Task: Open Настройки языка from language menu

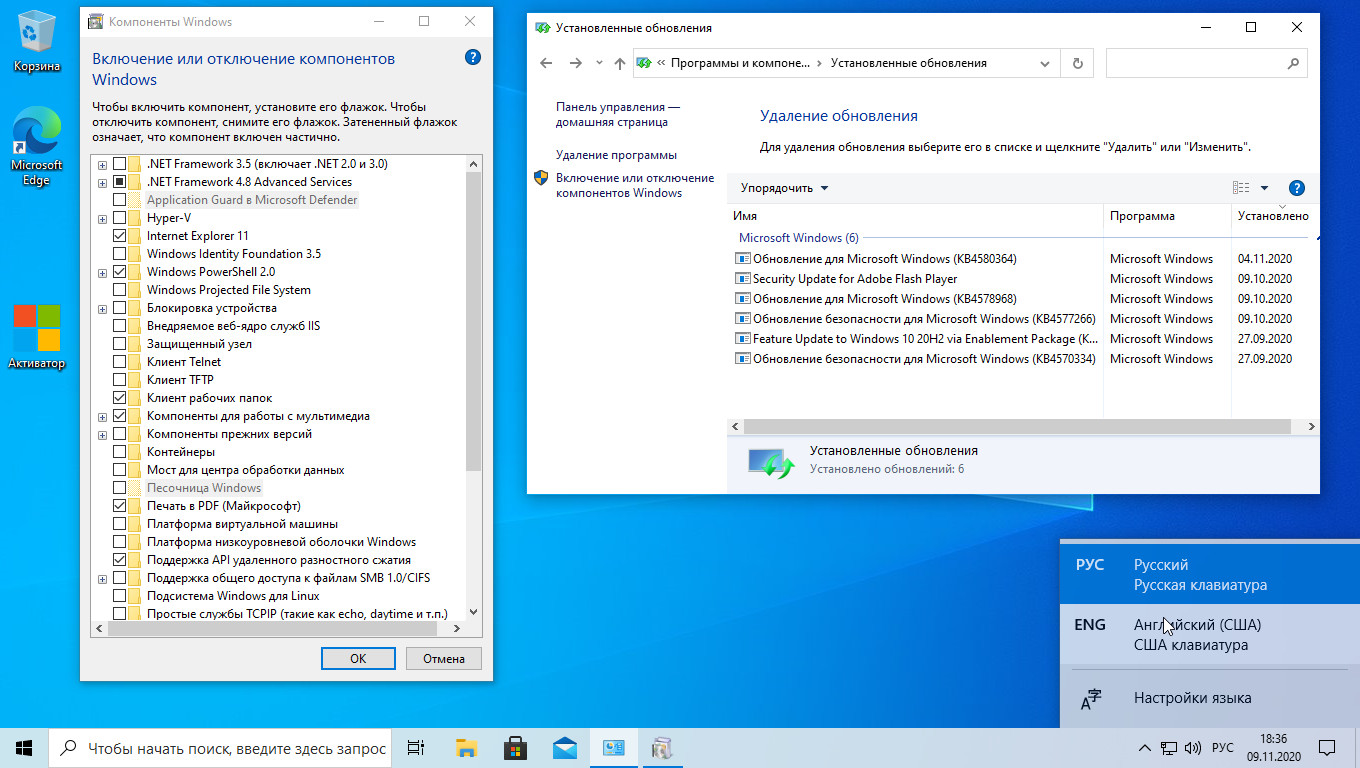Action: (x=1210, y=698)
